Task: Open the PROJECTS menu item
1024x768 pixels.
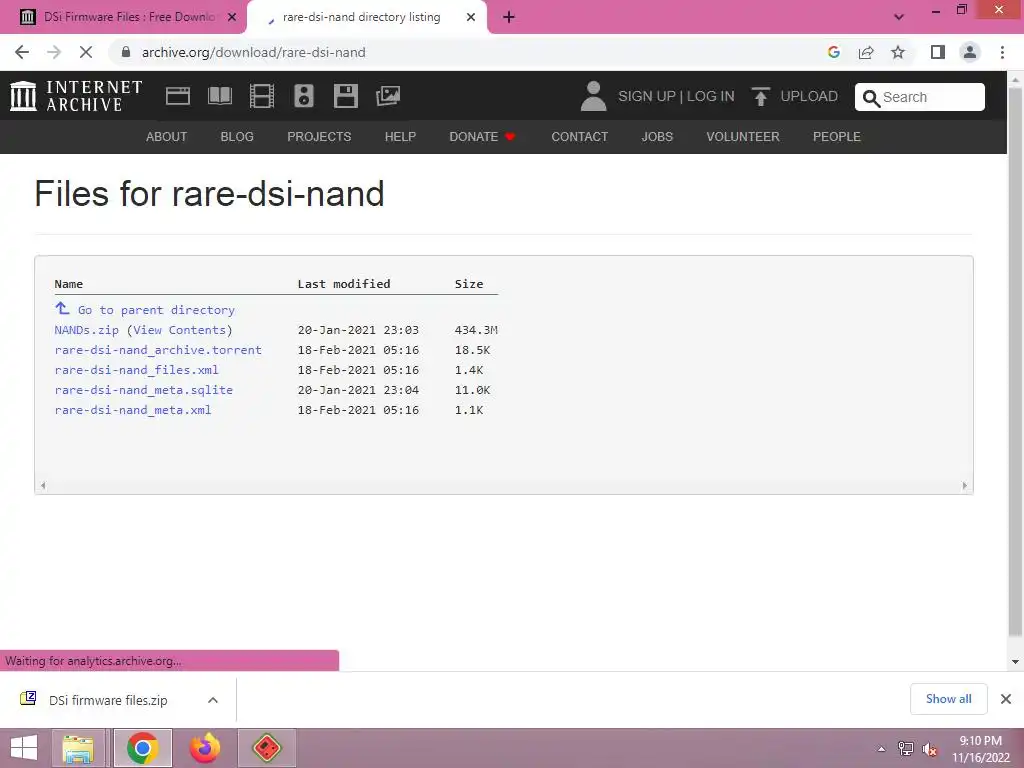Action: coord(319,136)
